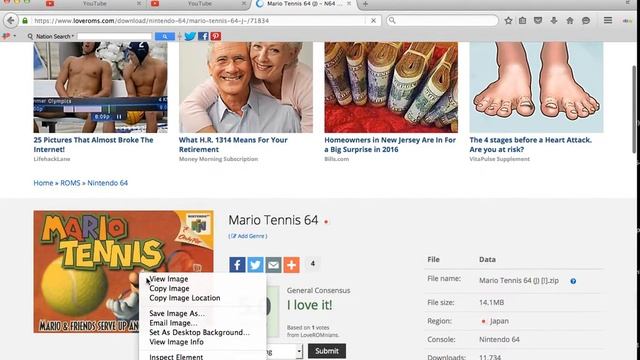Viewport: 640px width, 360px height.
Task: Switch to the first YouTube tab
Action: tap(94, 4)
